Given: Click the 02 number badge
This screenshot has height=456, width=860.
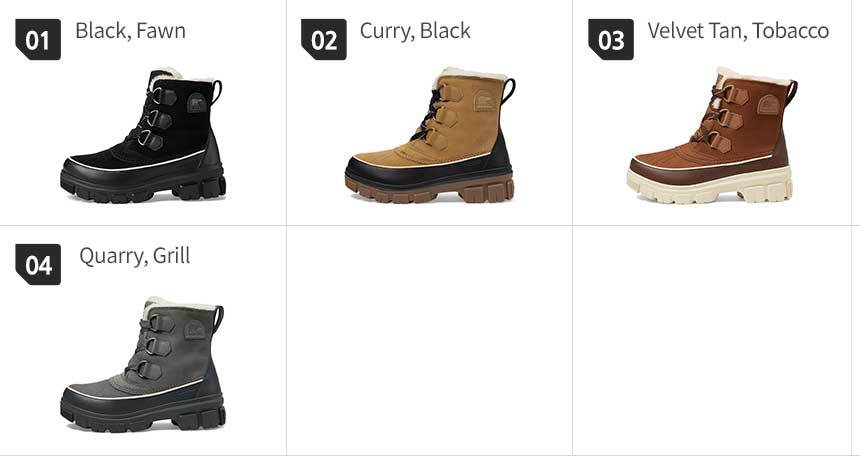Looking at the screenshot, I should 324,40.
